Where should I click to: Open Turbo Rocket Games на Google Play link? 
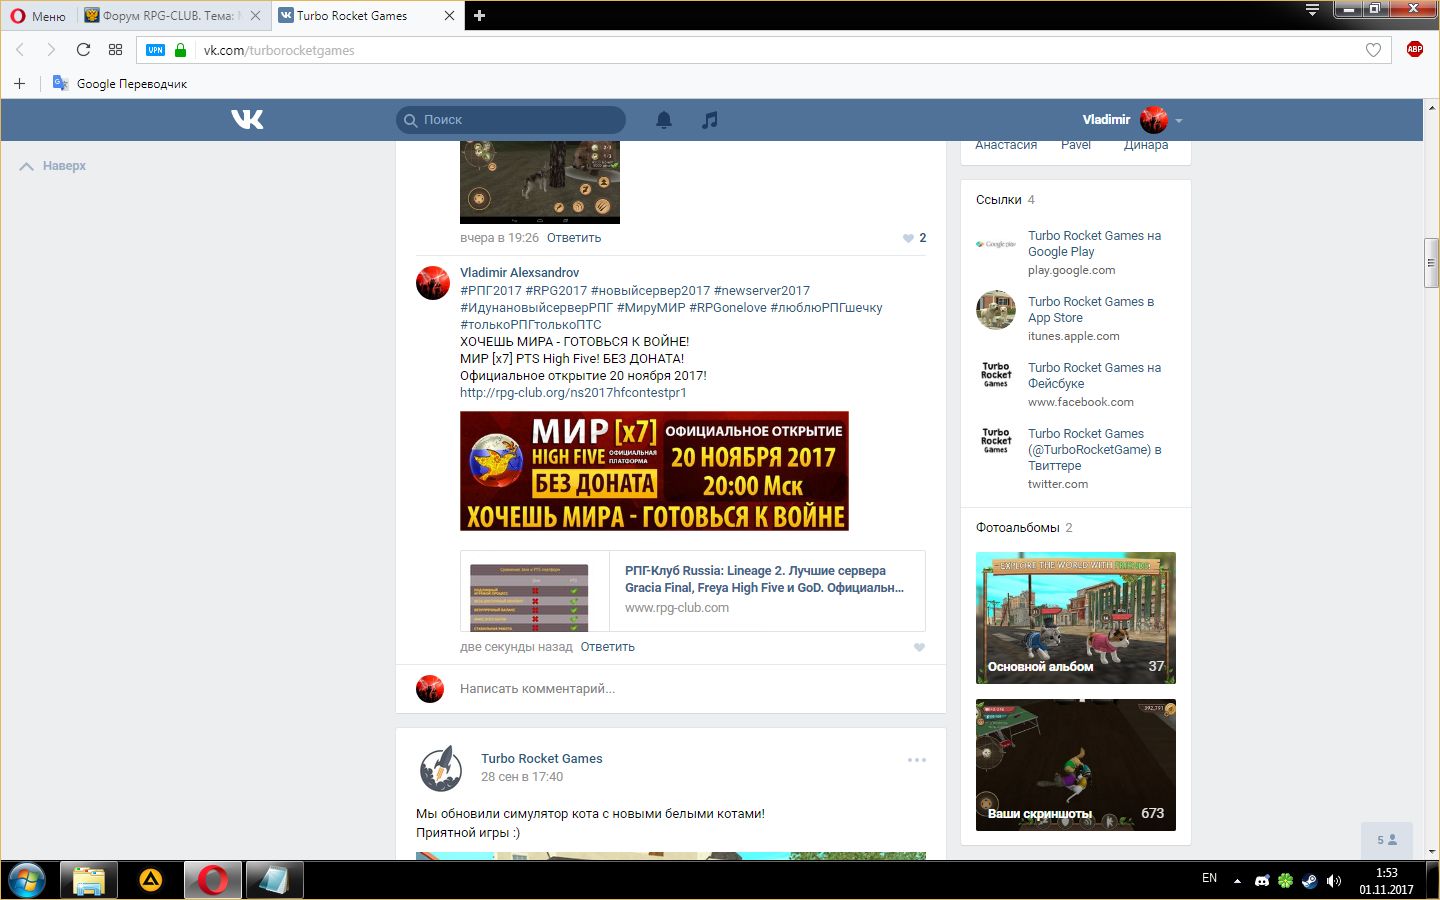1094,244
